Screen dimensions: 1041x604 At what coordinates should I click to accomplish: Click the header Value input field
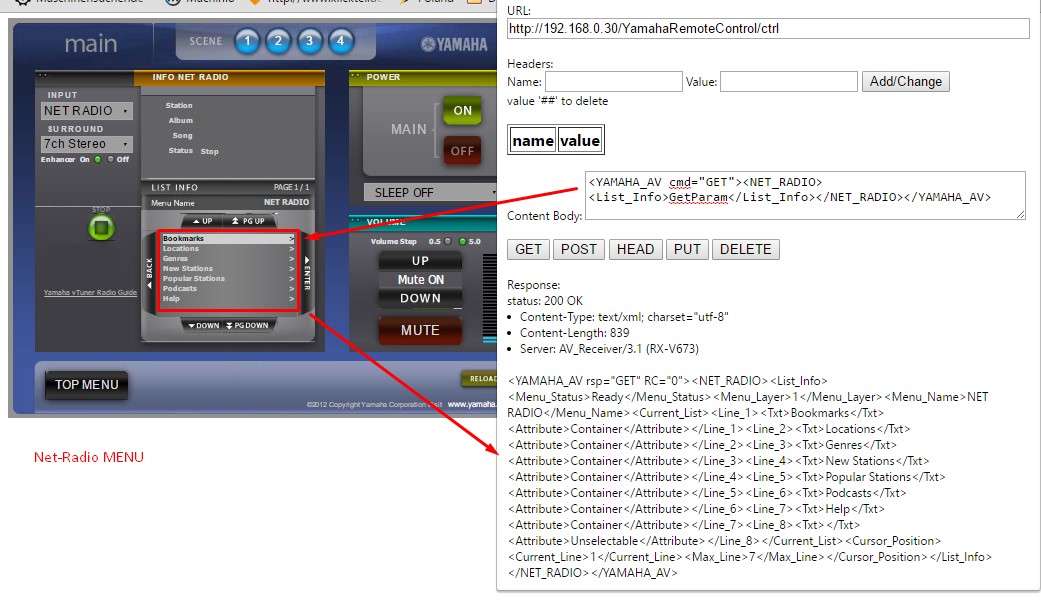(x=789, y=82)
